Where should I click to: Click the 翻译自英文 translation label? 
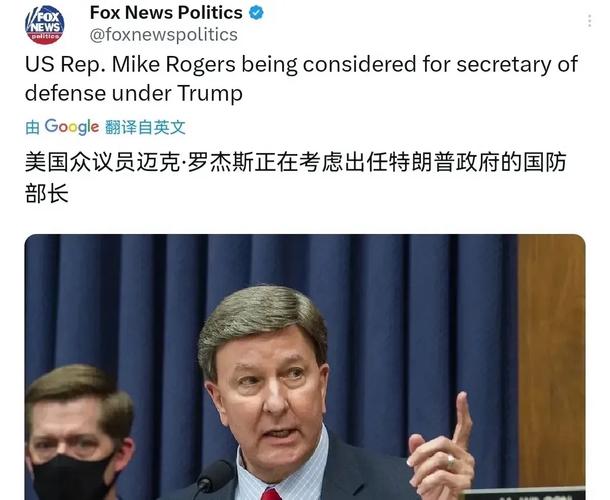pos(145,127)
